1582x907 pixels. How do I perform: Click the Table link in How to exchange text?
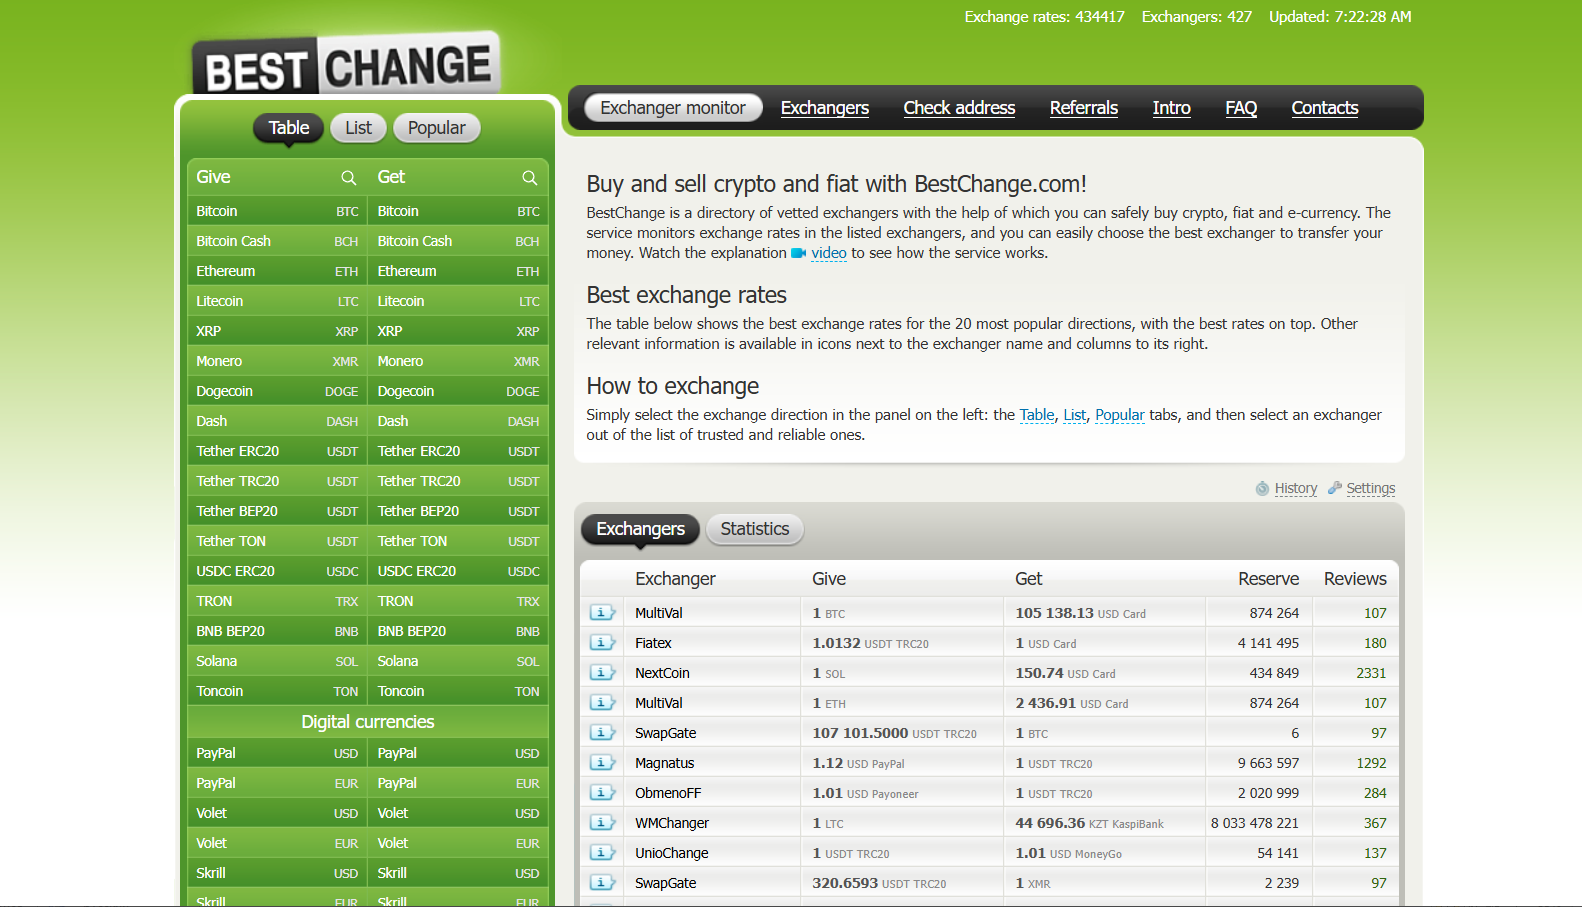pos(1037,415)
